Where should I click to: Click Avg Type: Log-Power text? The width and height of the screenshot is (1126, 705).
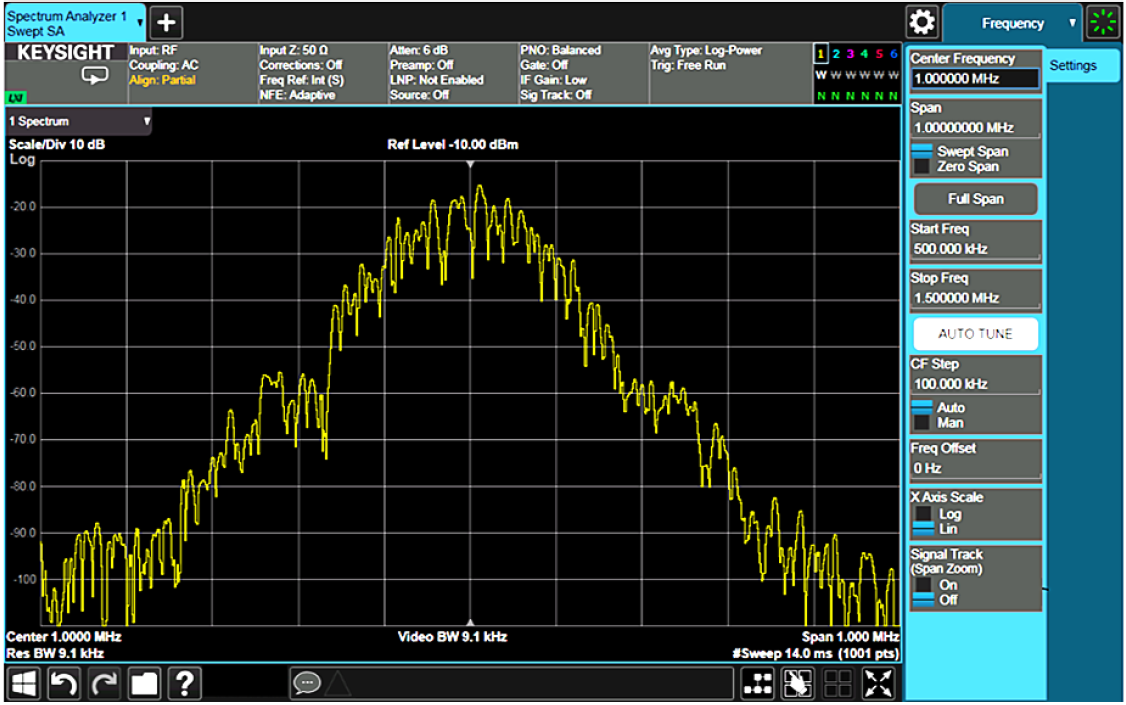click(706, 50)
